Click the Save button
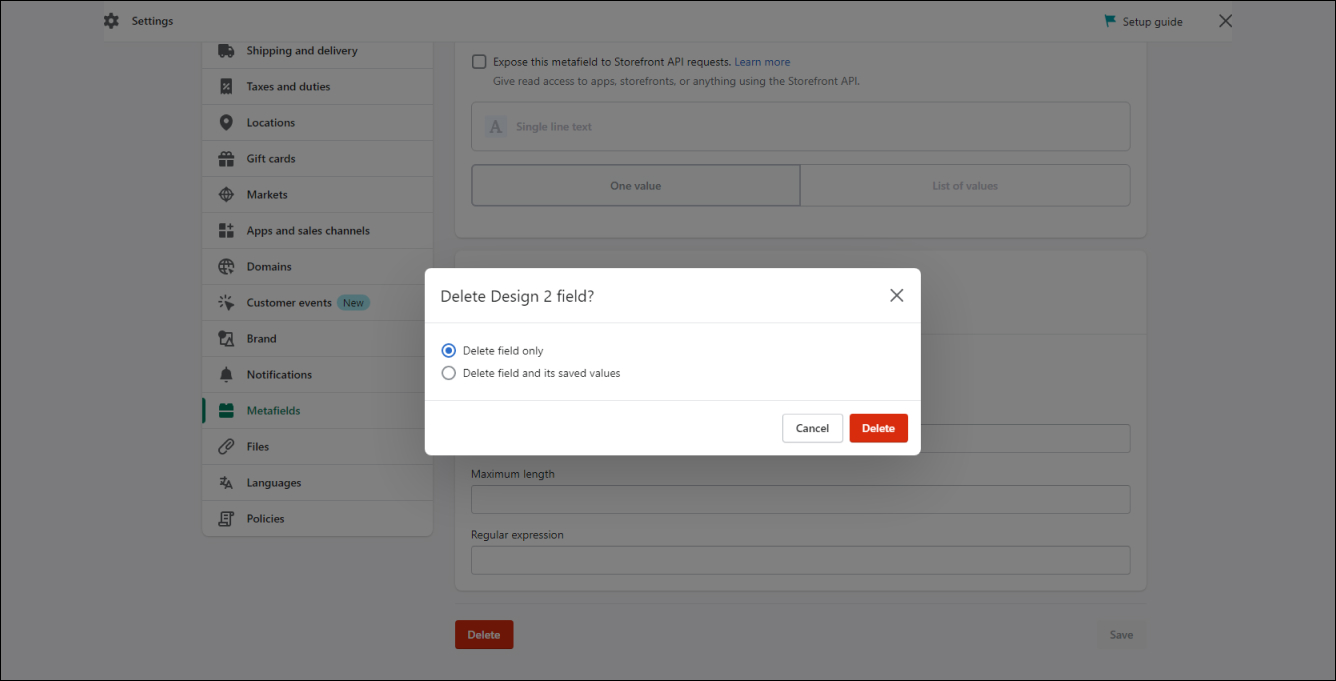Screen dimensions: 1336x681 point(1121,635)
